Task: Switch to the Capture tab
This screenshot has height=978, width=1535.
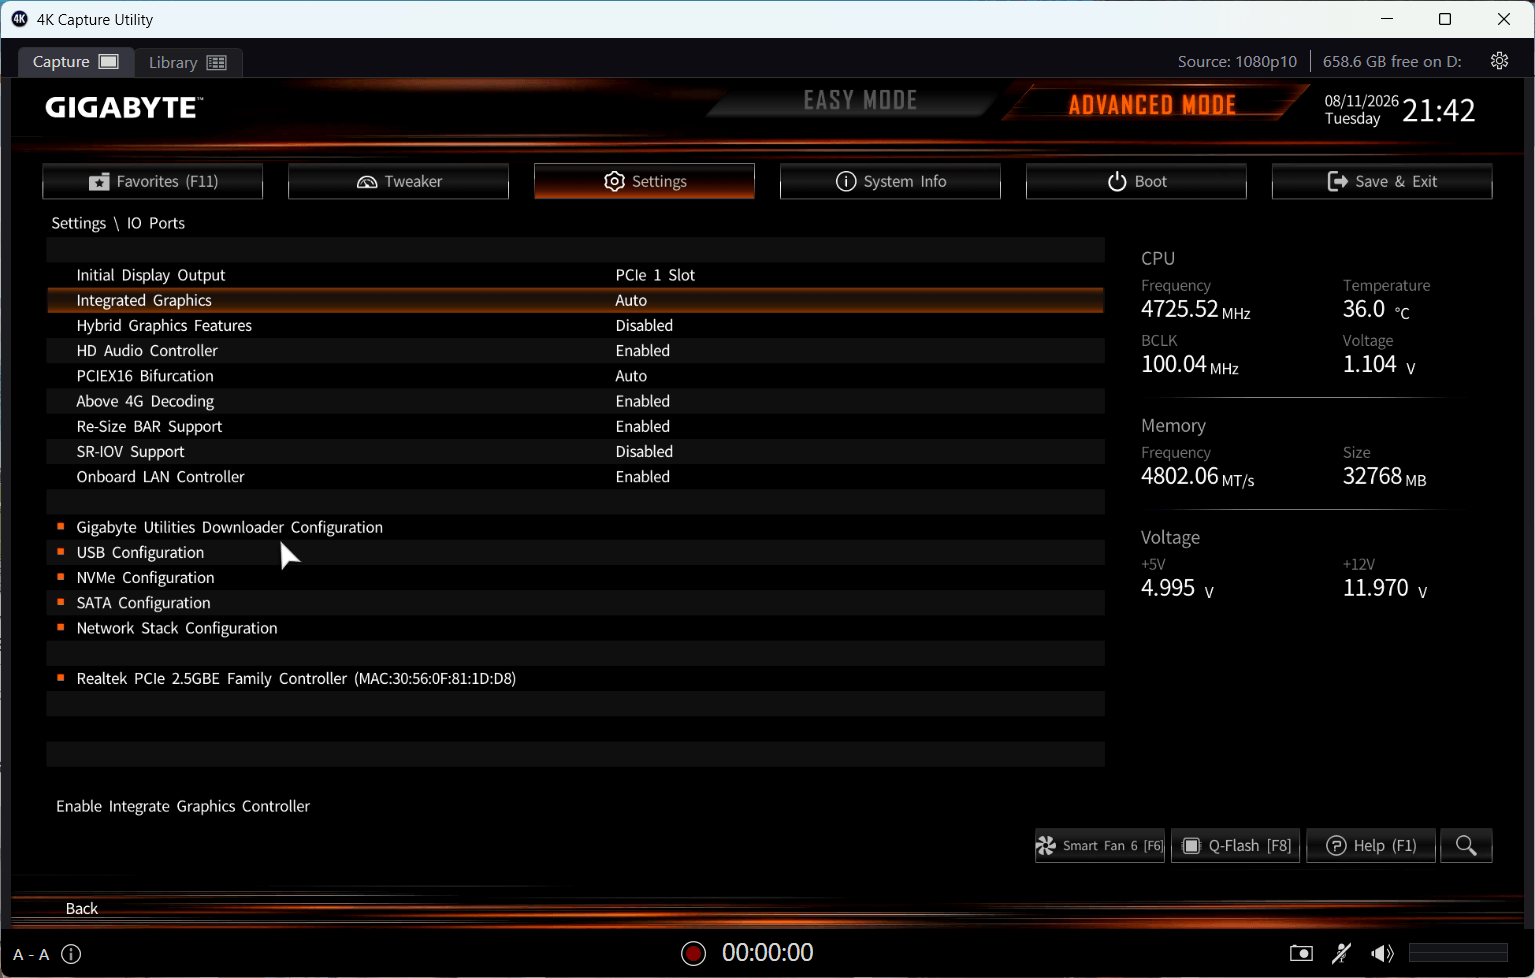Action: (x=76, y=61)
